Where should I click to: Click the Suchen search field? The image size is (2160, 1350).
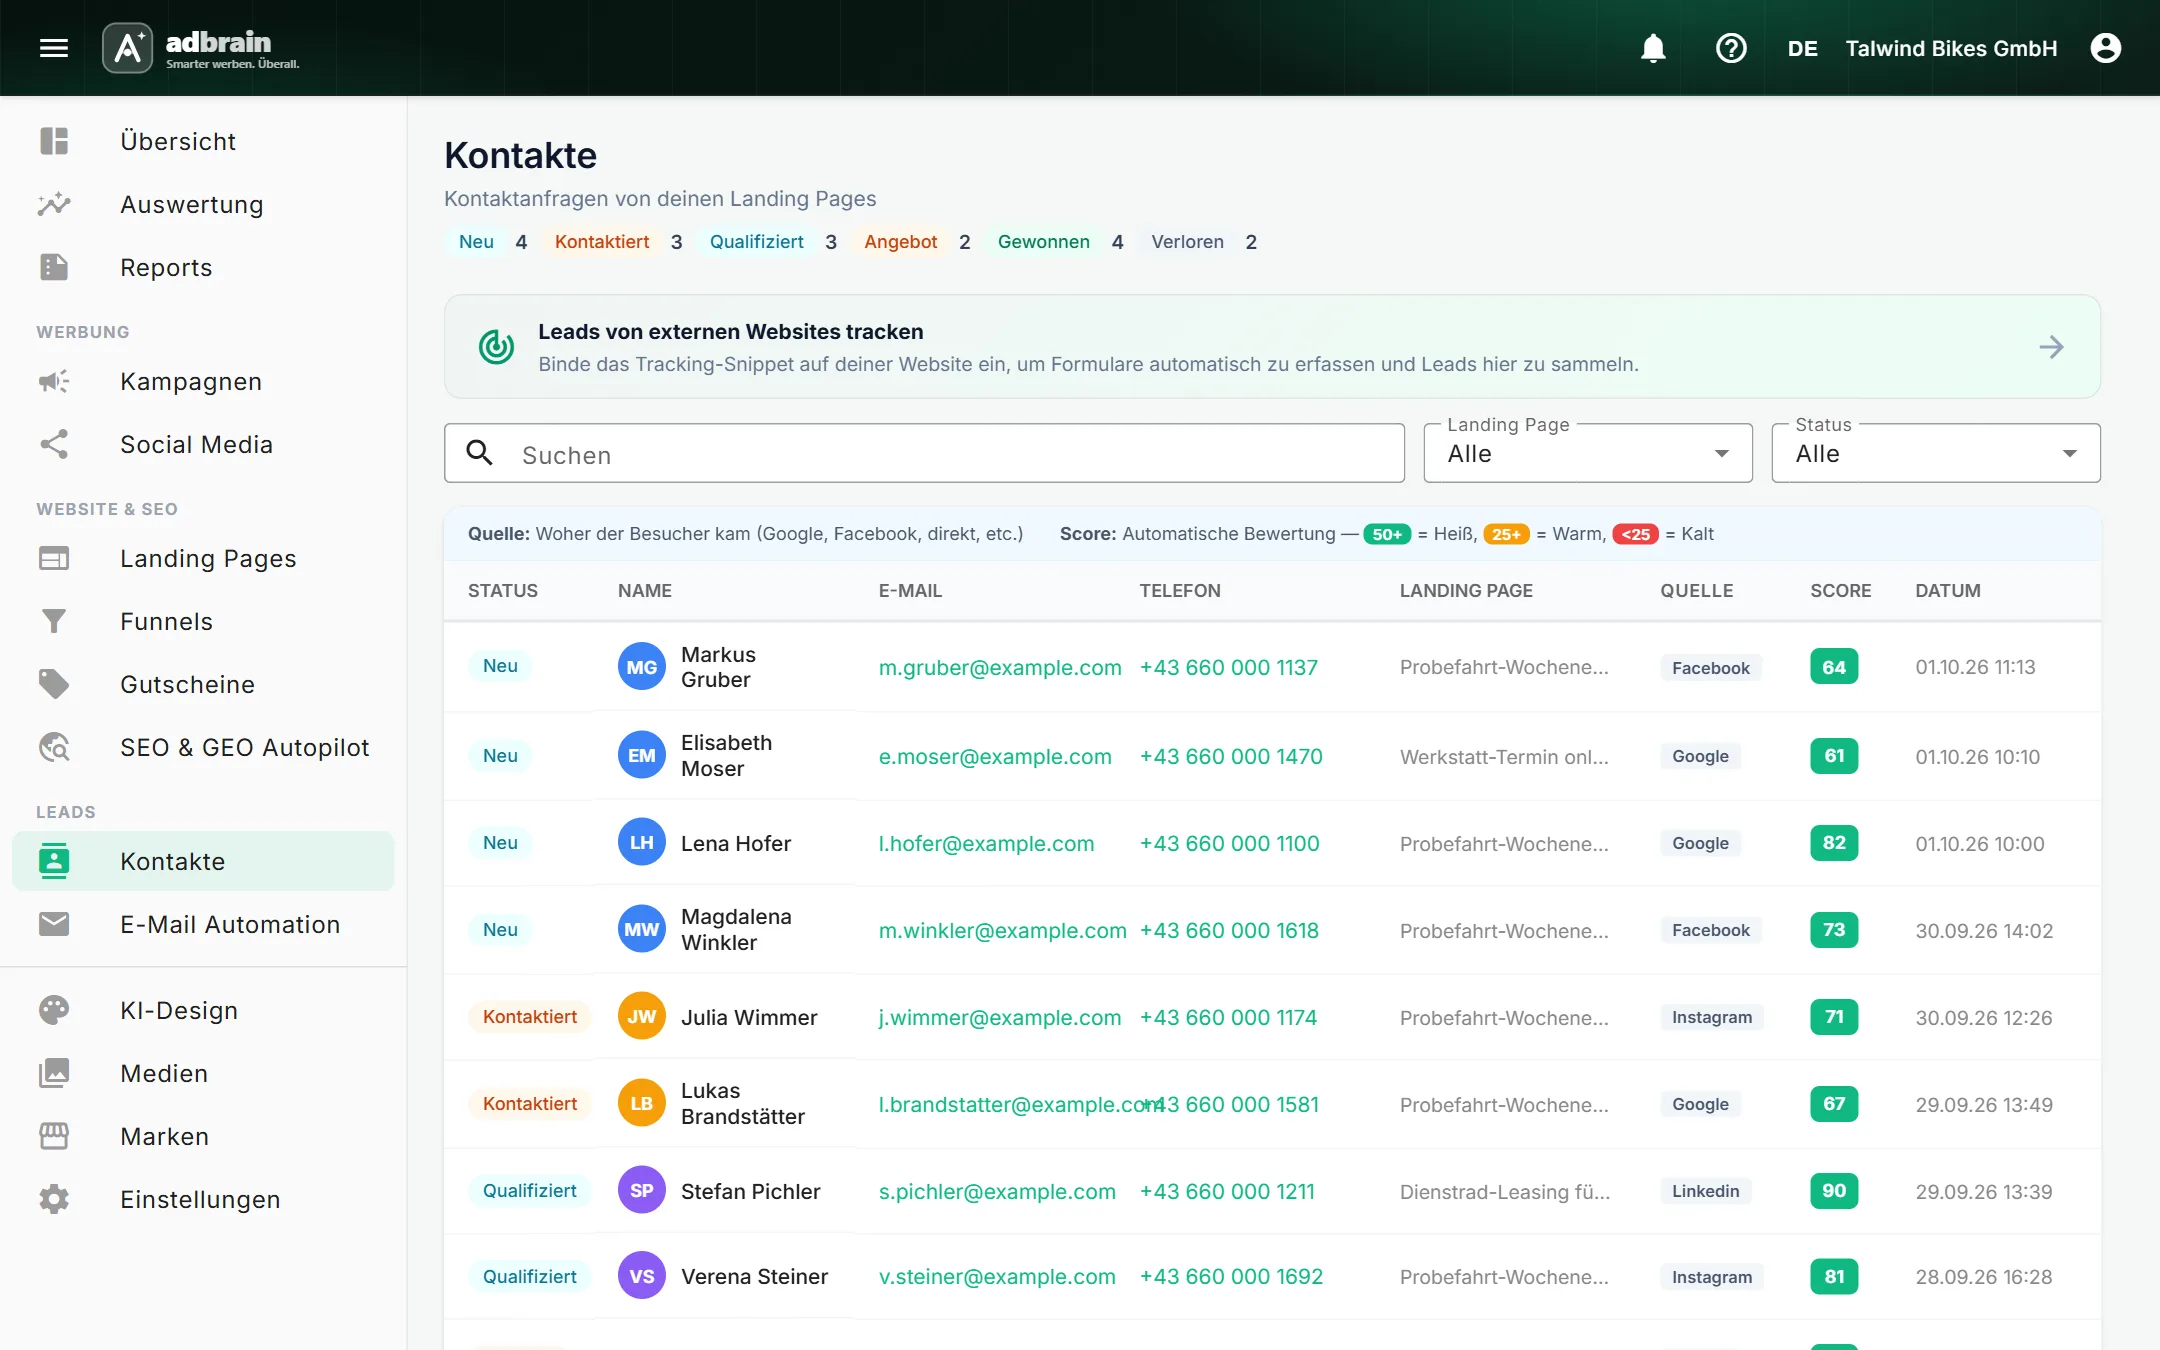coord(924,454)
